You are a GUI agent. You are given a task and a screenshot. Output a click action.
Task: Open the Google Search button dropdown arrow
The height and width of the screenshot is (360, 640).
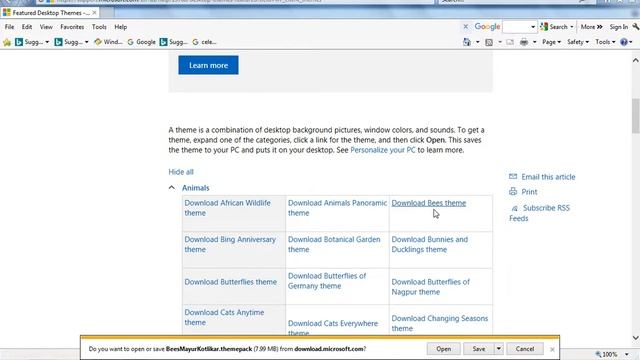(x=571, y=27)
